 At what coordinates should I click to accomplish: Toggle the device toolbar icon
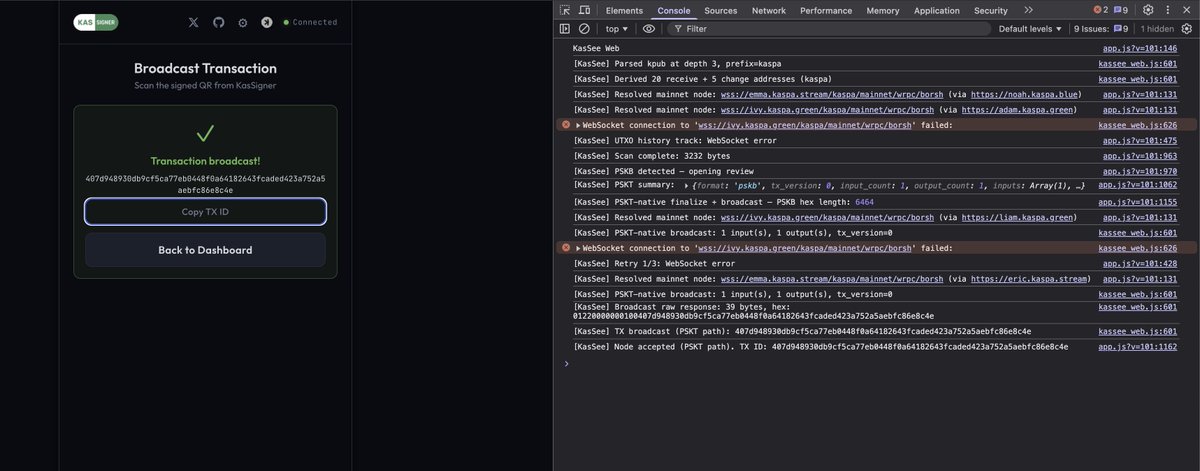(584, 10)
